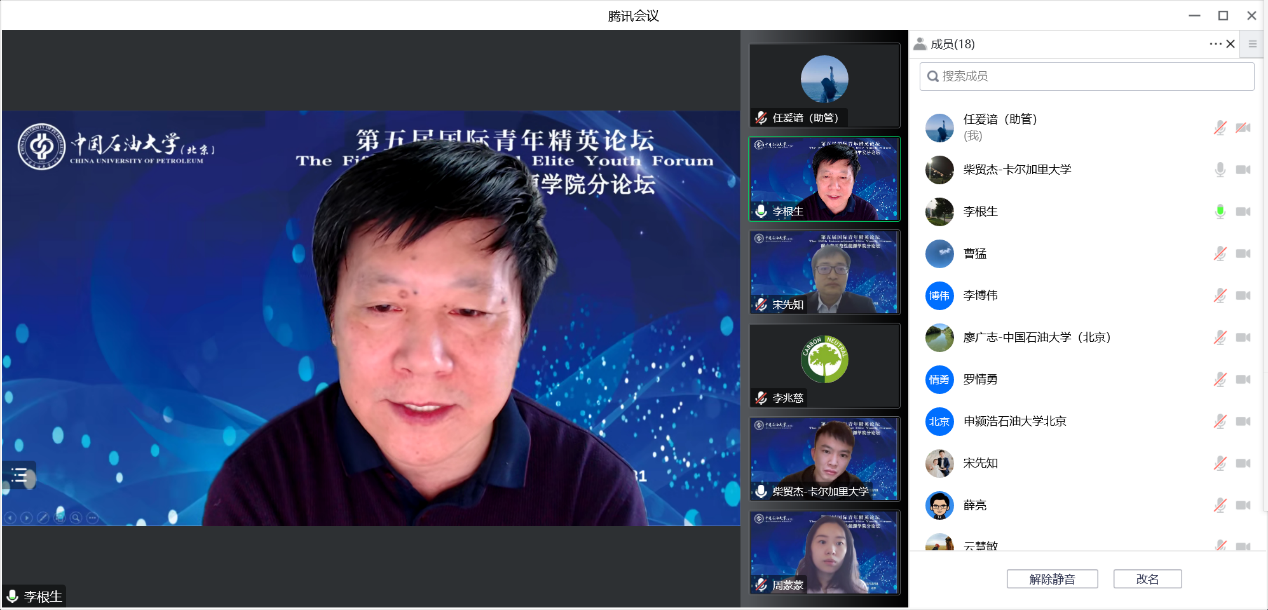Close the members panel
1268x610 pixels.
1231,44
